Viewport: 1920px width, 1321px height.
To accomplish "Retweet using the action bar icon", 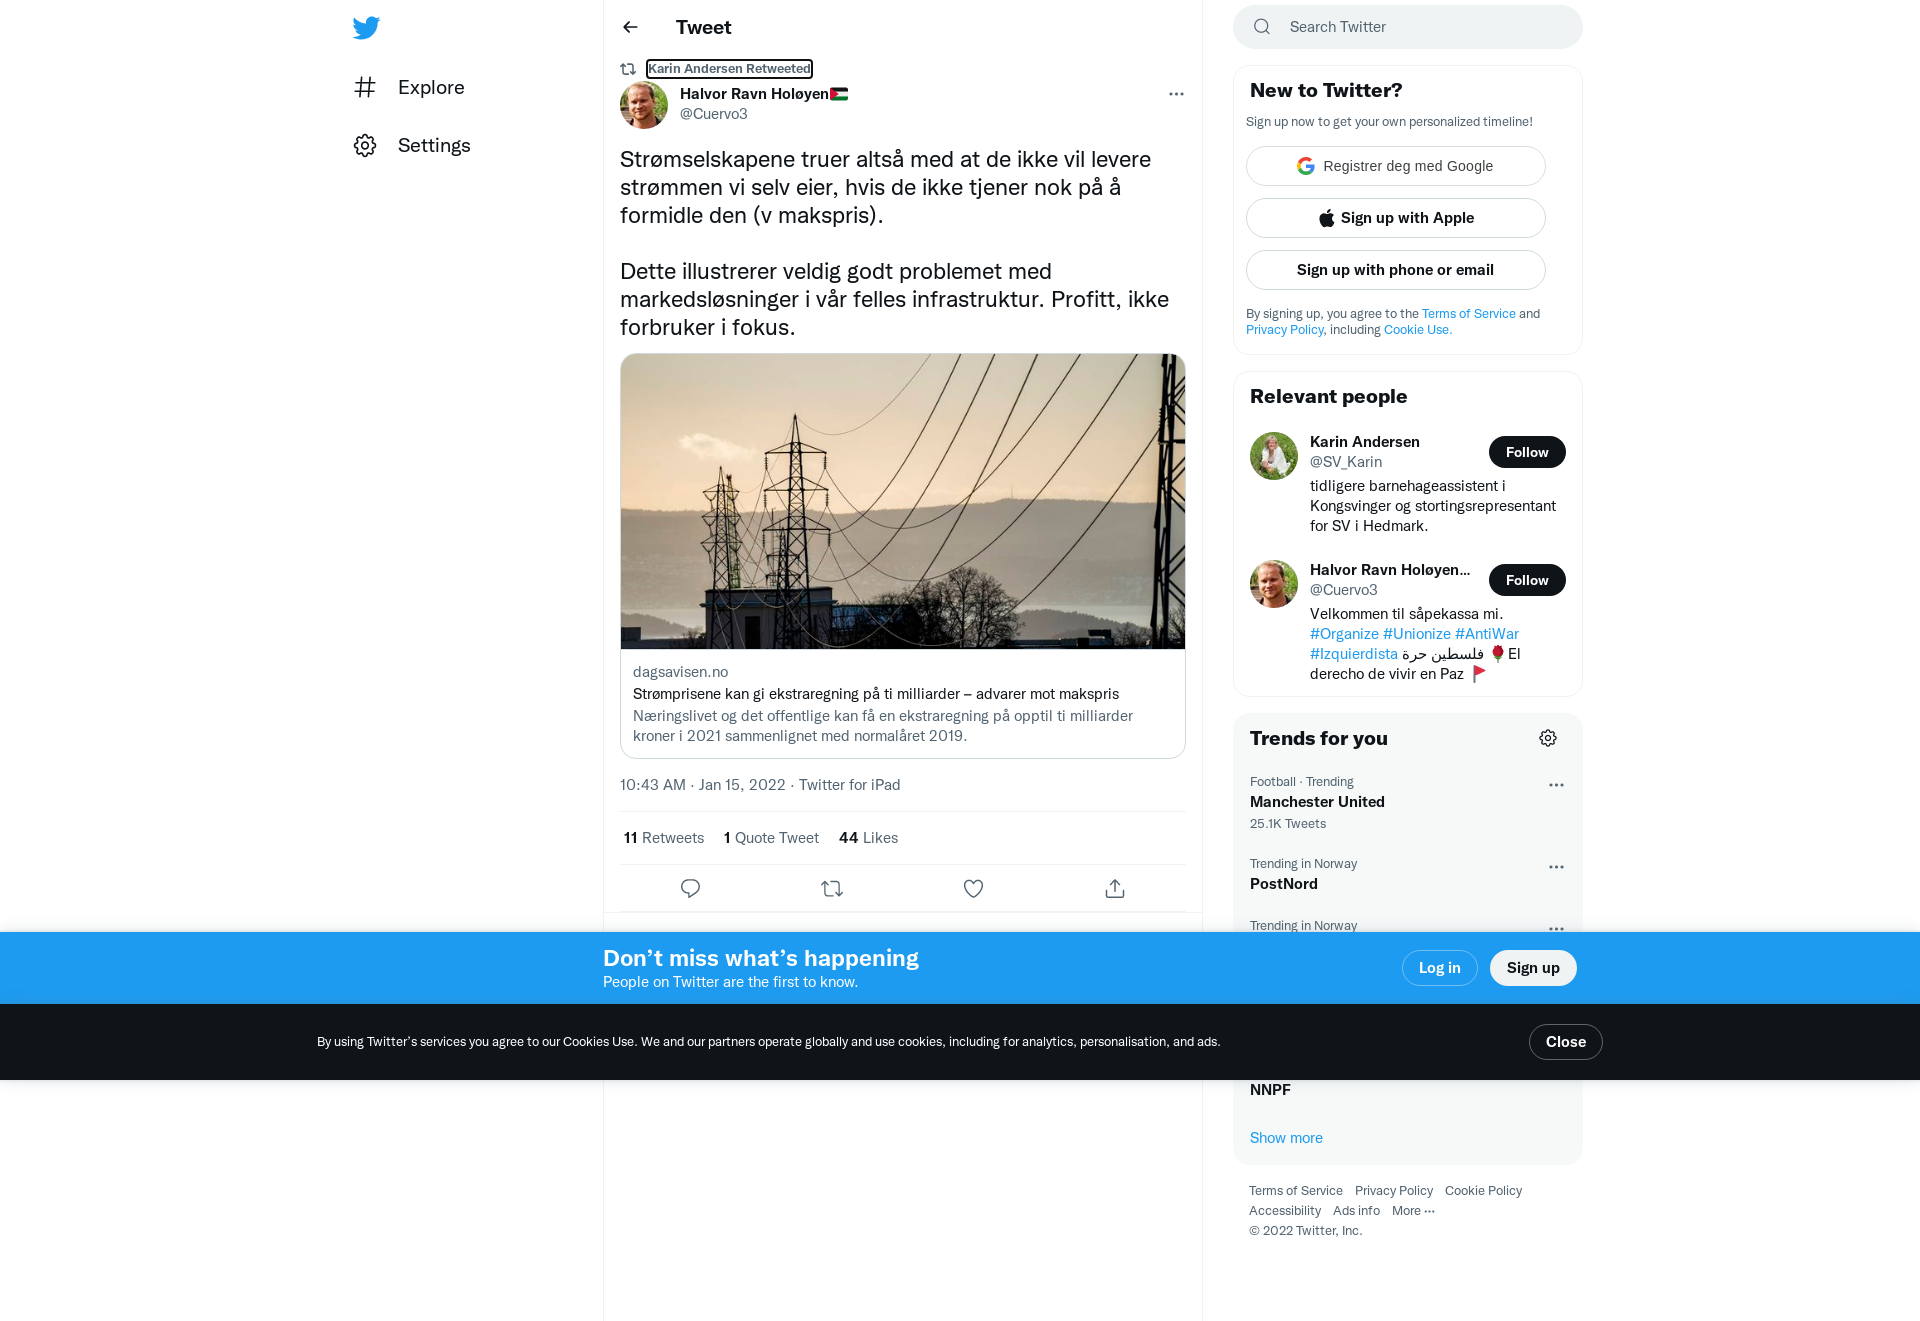I will click(x=832, y=888).
